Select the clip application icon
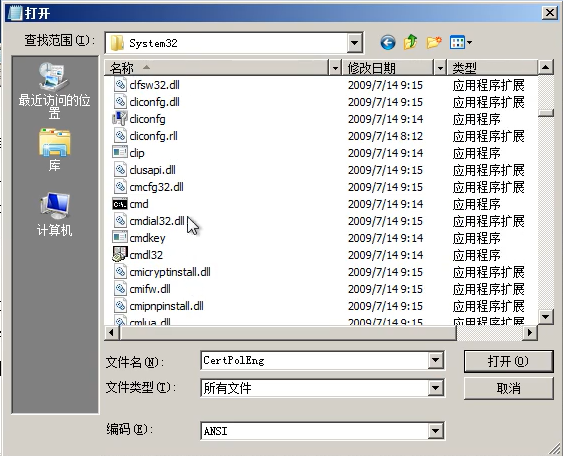 pos(120,153)
